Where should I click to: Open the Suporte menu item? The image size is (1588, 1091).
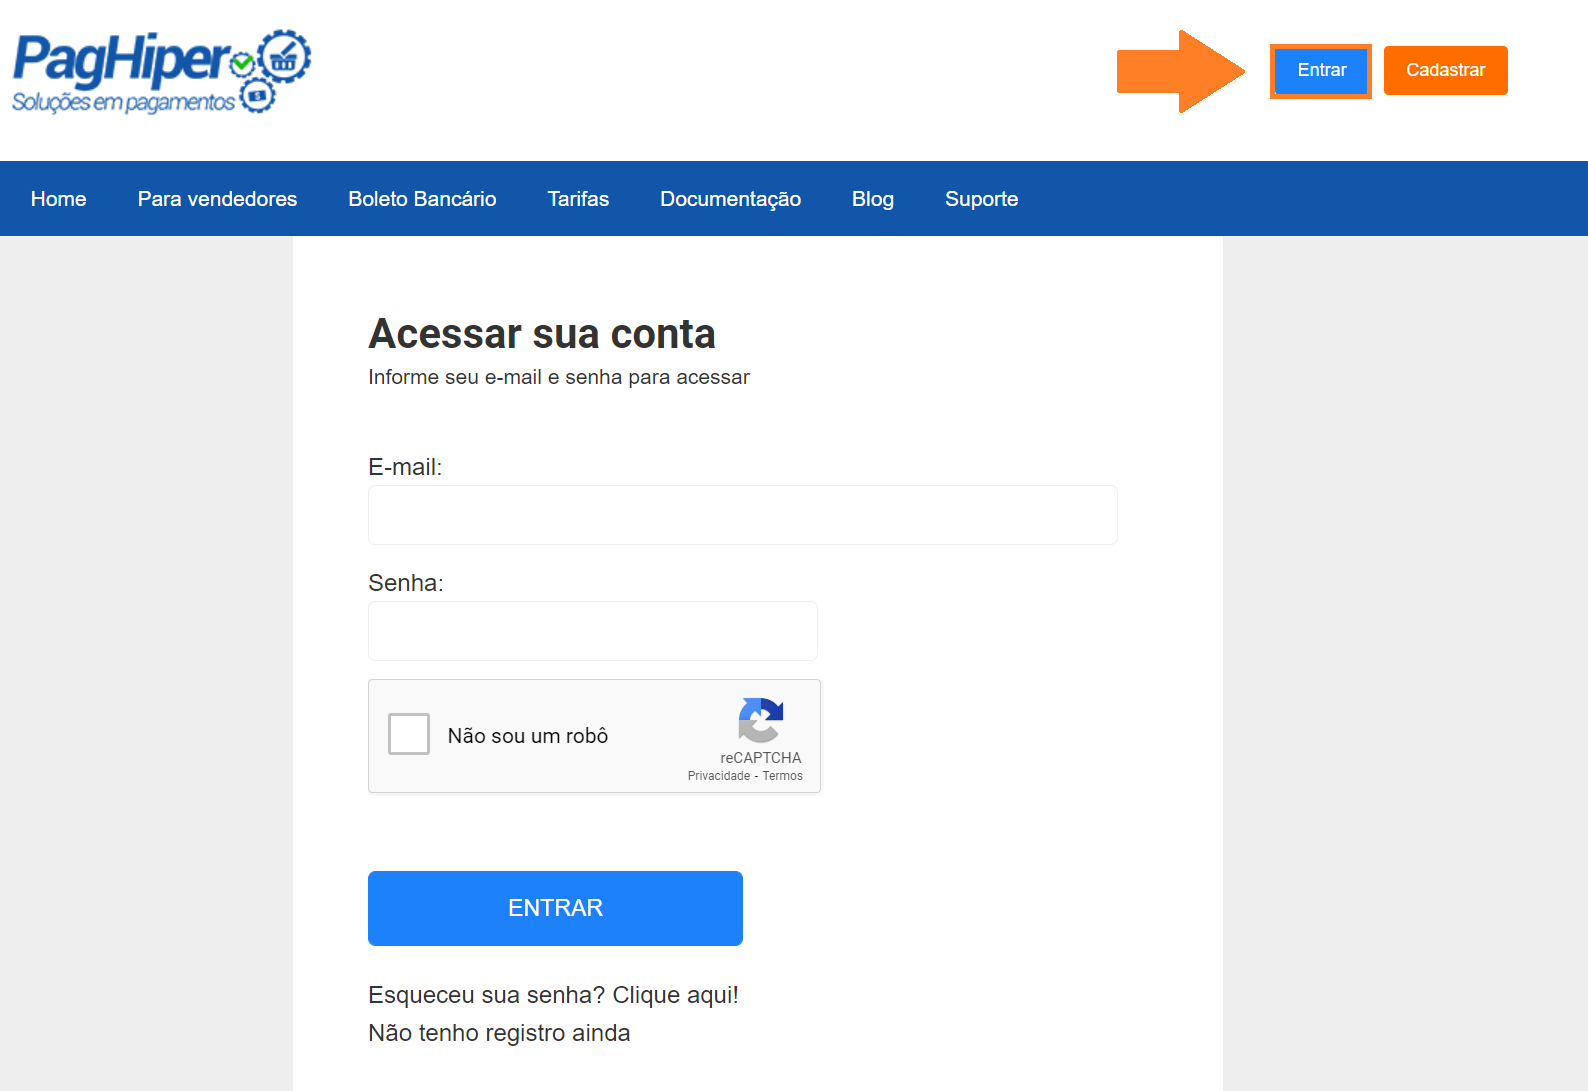click(982, 199)
